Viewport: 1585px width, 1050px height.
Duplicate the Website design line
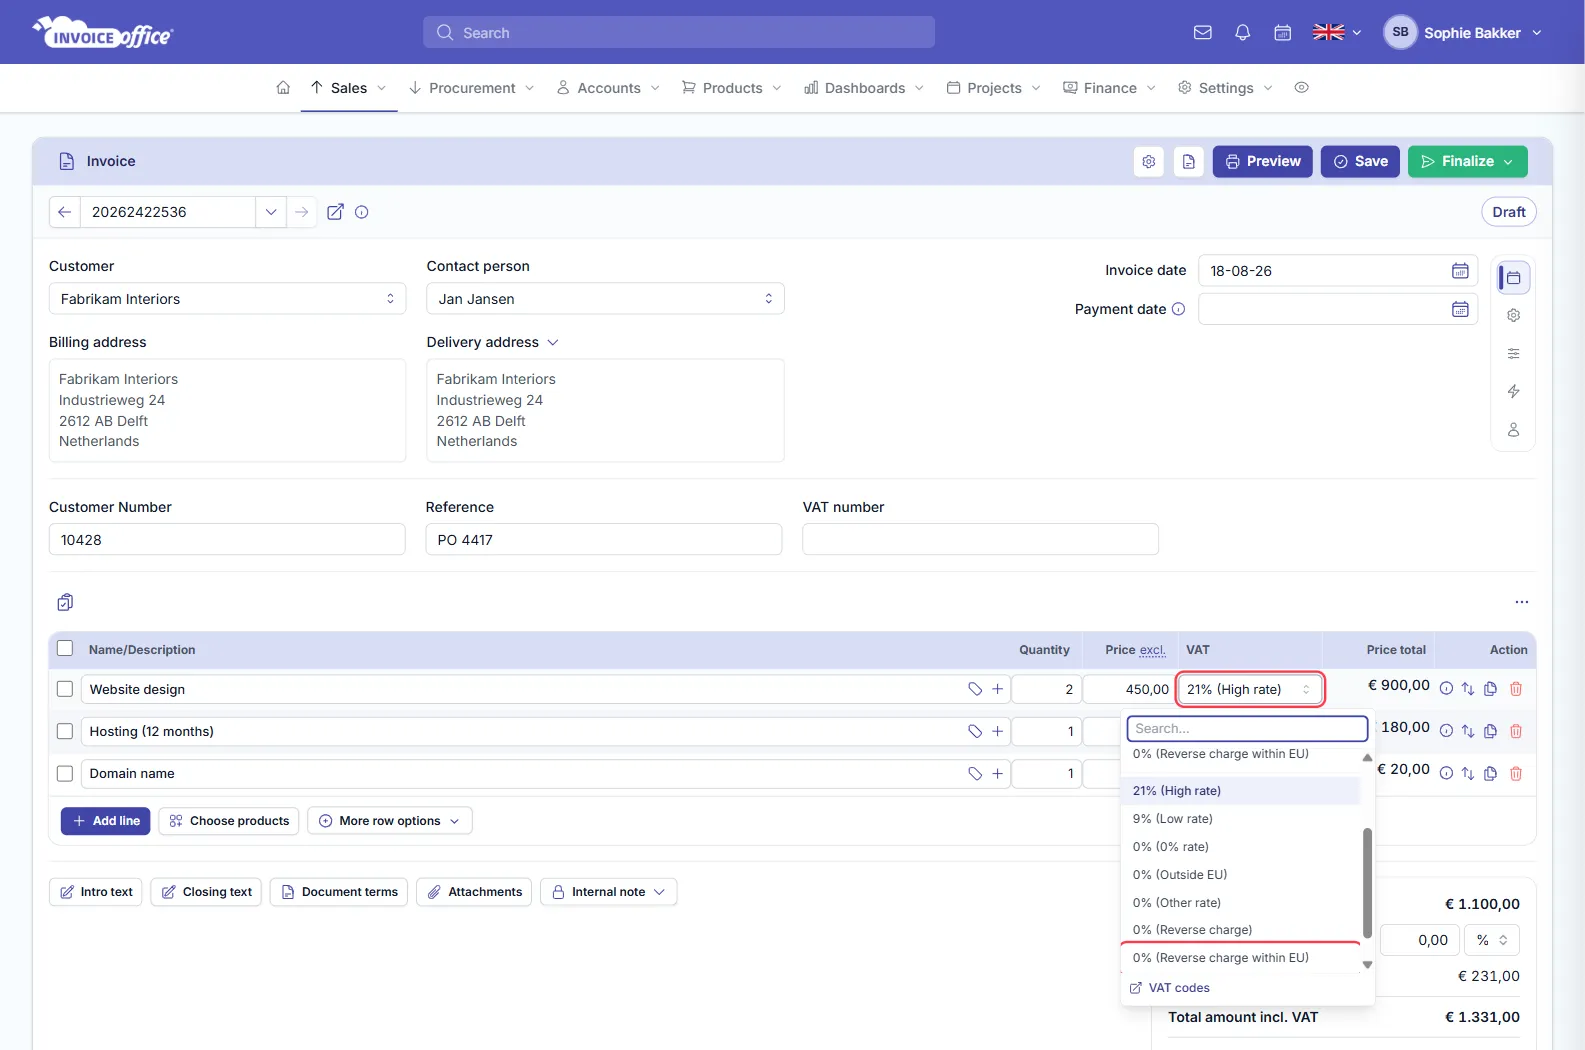(x=1490, y=689)
